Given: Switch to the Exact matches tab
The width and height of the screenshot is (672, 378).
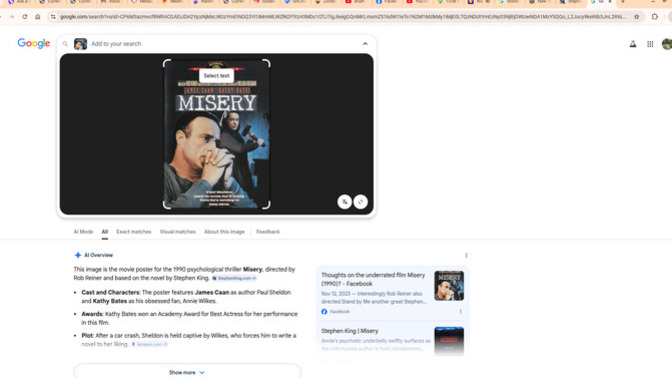Looking at the screenshot, I should pyautogui.click(x=134, y=231).
